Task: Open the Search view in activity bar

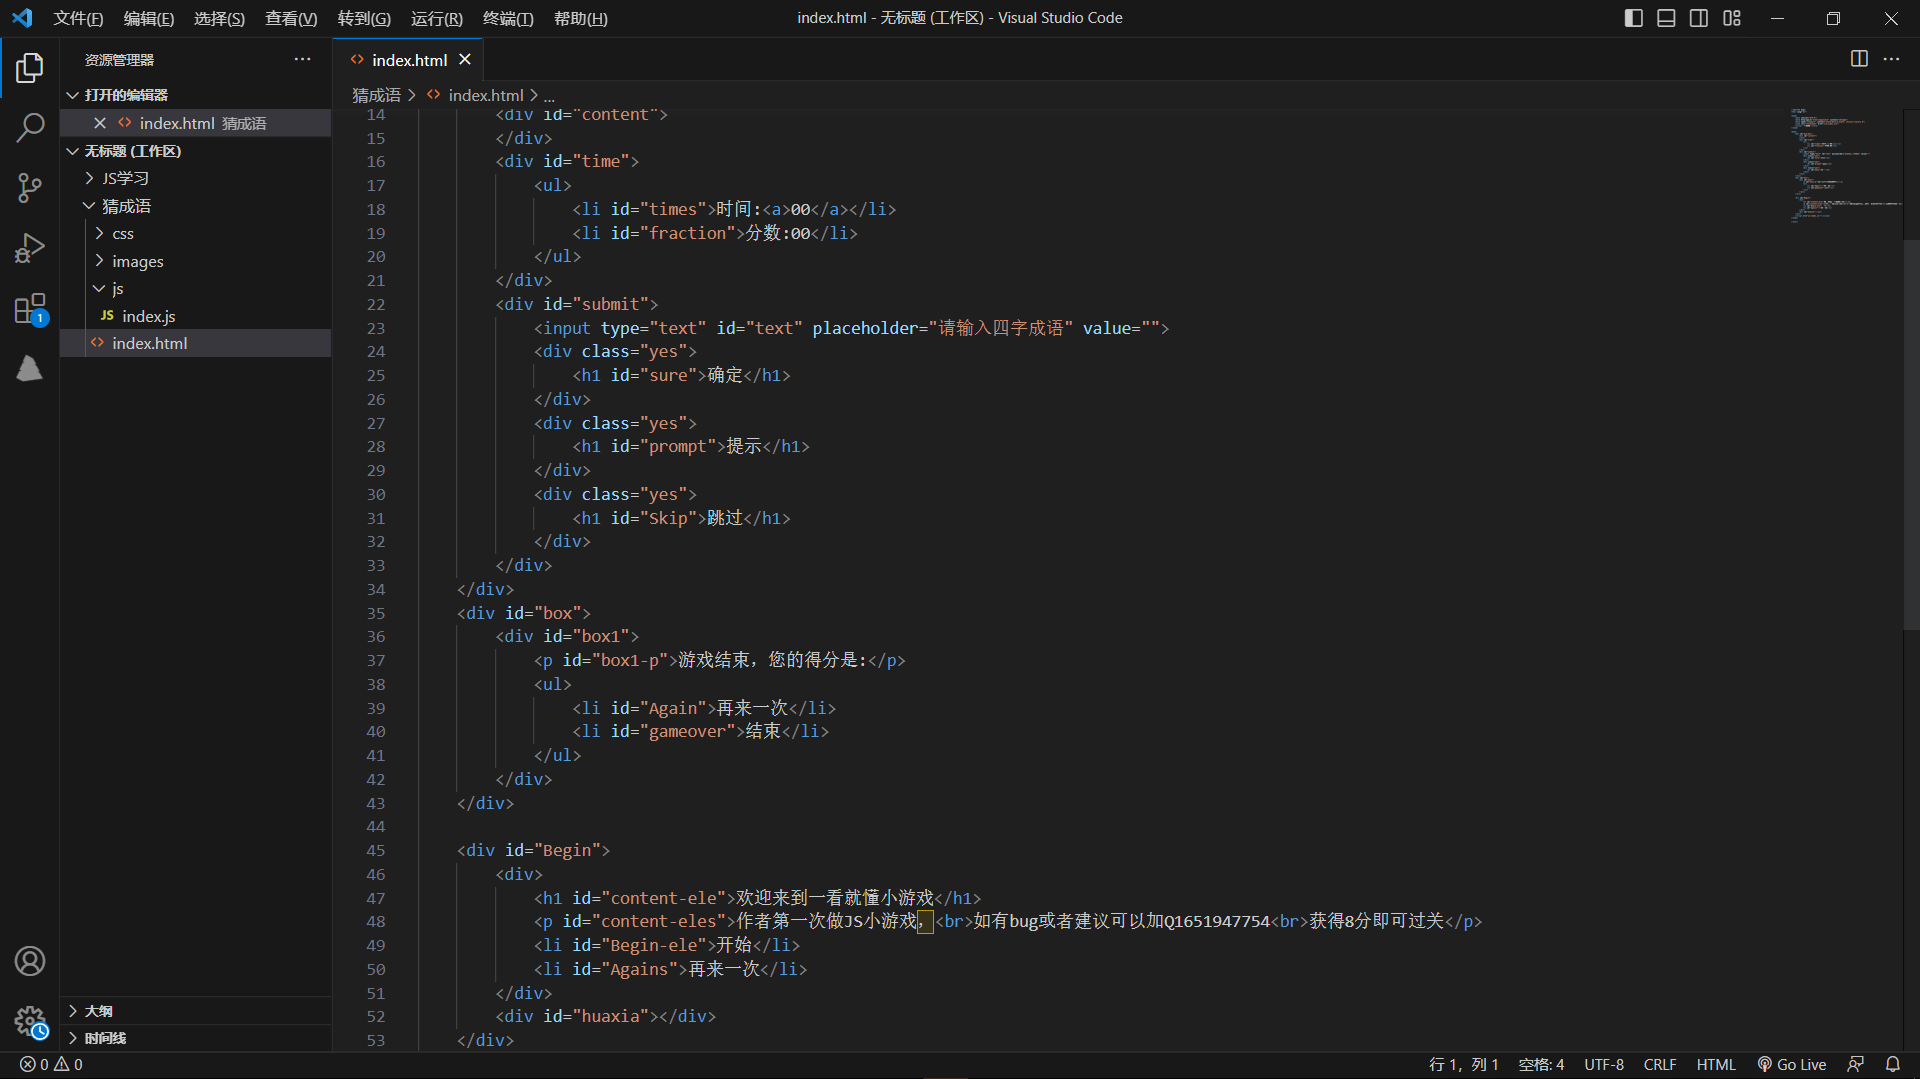Action: 30,127
